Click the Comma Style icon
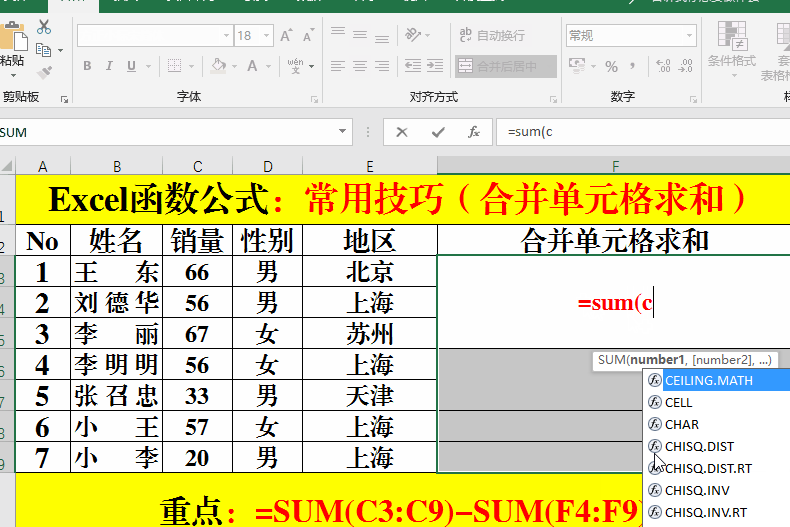The image size is (790, 527). pyautogui.click(x=633, y=66)
